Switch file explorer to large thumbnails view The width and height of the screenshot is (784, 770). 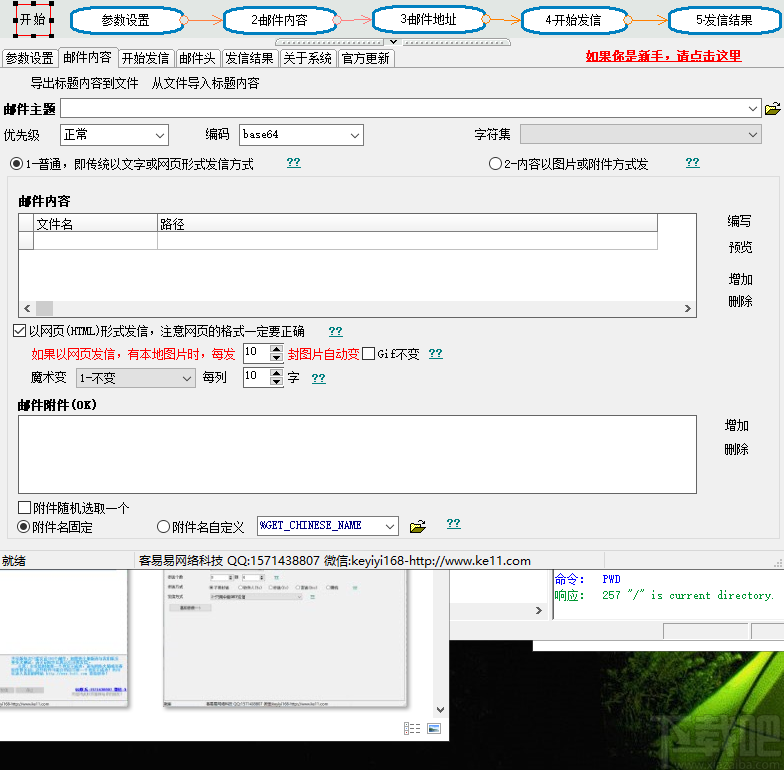(434, 728)
